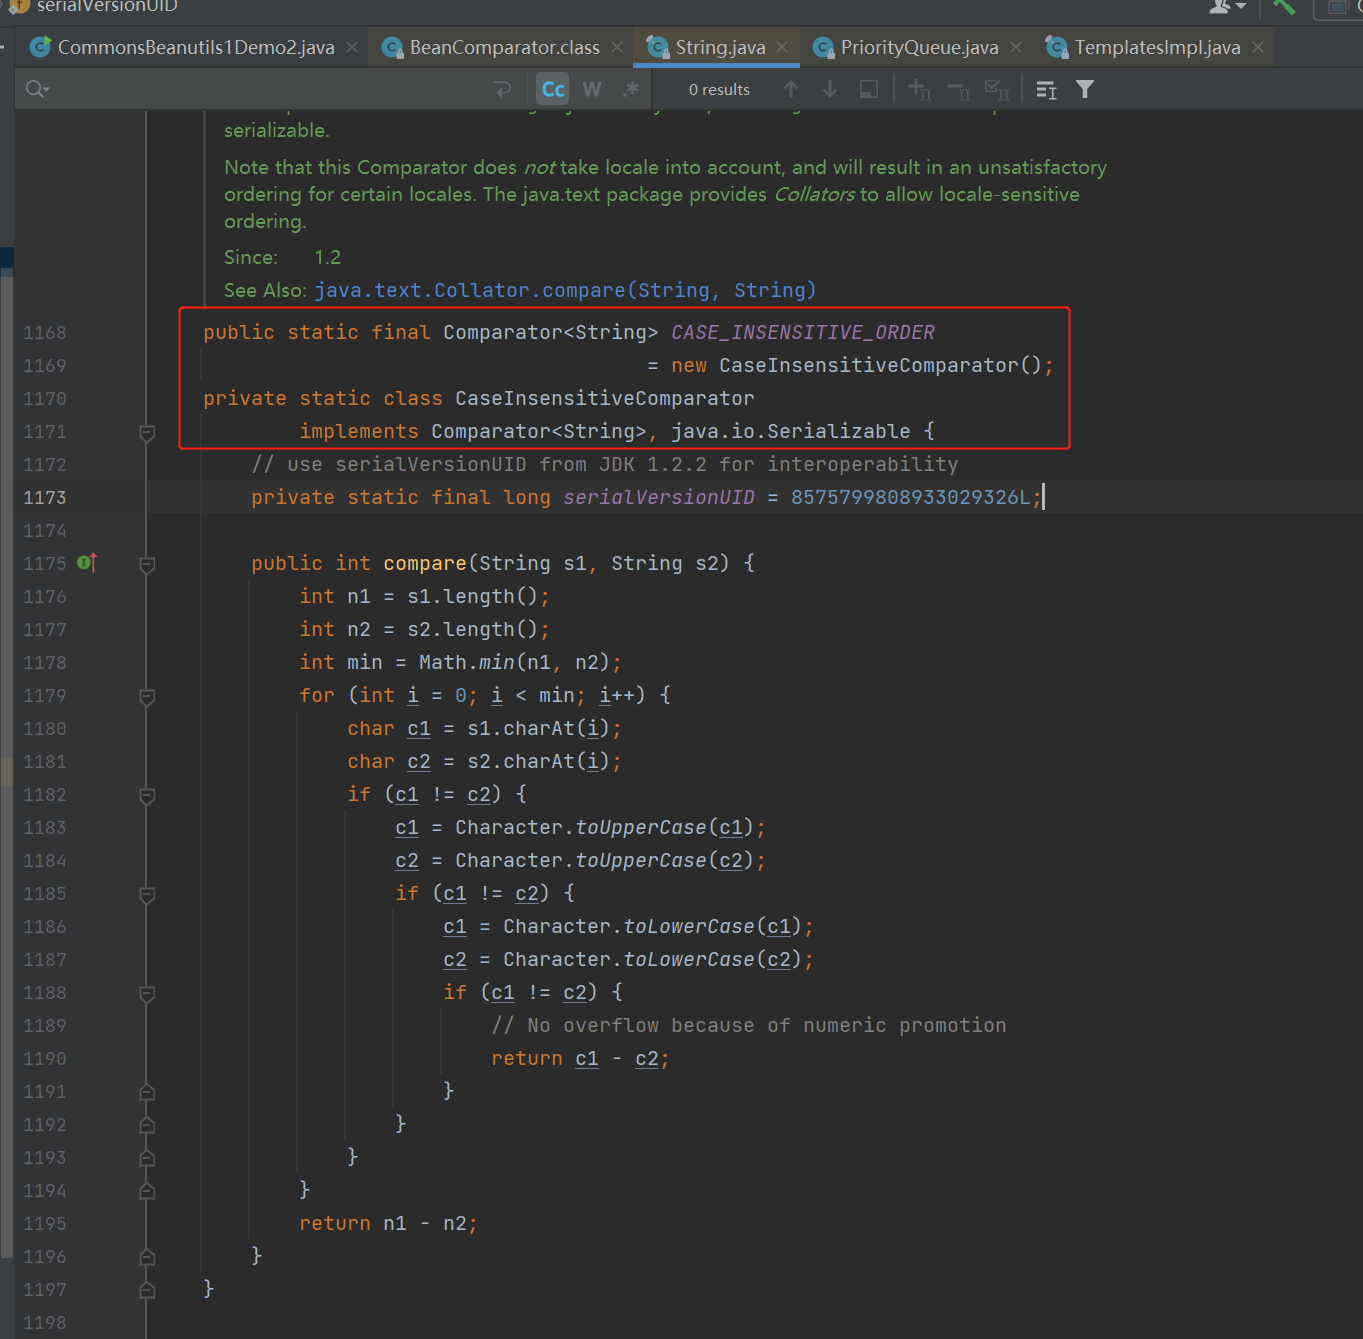
Task: Close the String.java tab
Action: click(x=782, y=47)
